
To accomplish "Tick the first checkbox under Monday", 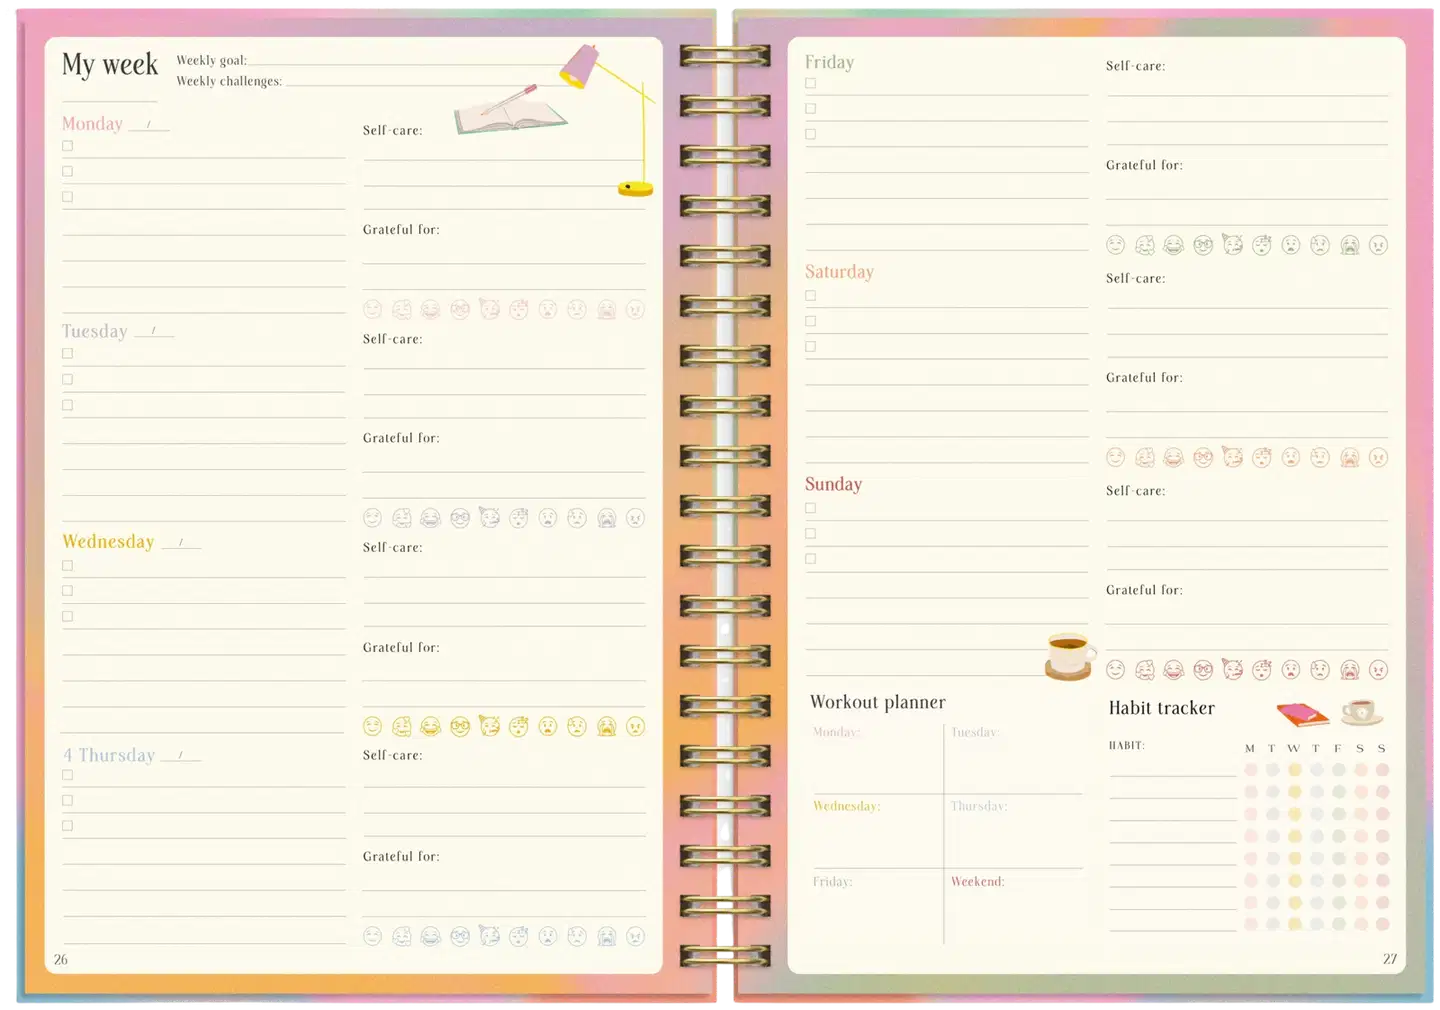I will 68,146.
